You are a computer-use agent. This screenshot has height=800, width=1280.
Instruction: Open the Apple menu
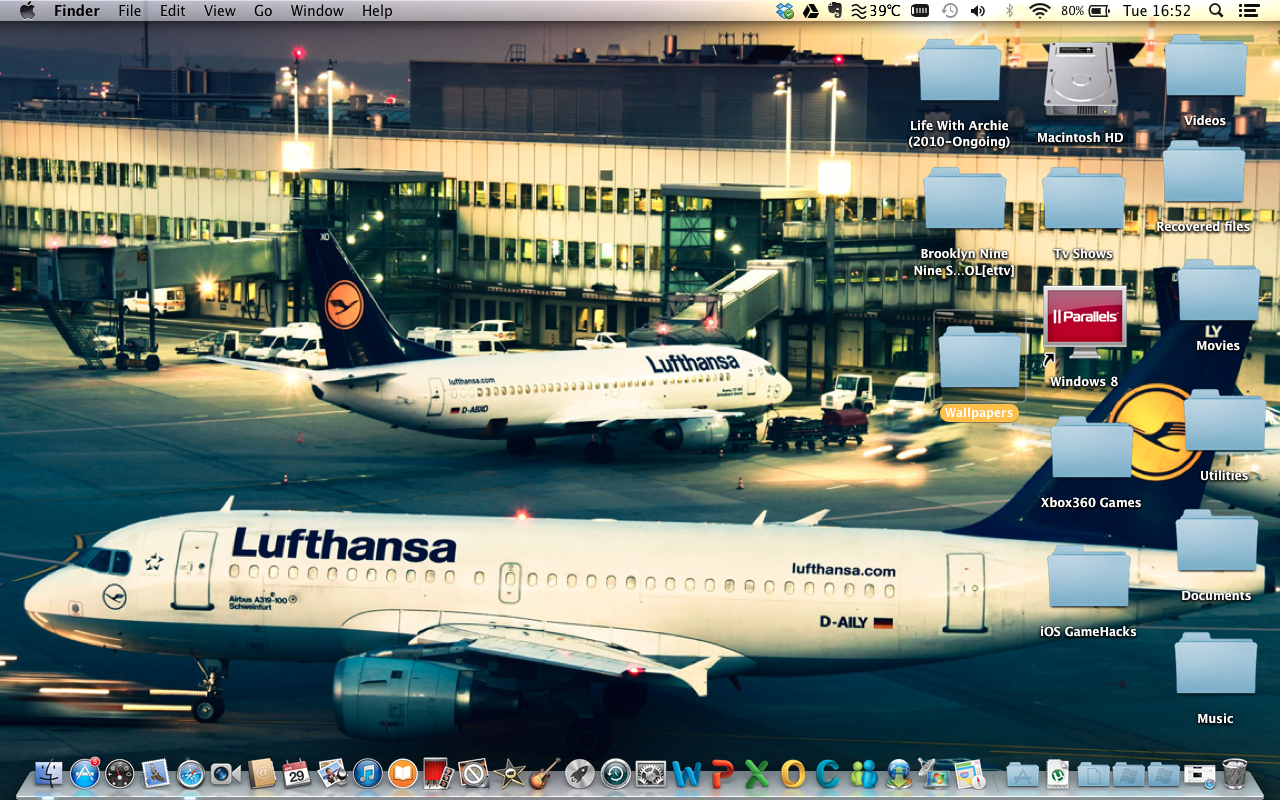pyautogui.click(x=27, y=11)
